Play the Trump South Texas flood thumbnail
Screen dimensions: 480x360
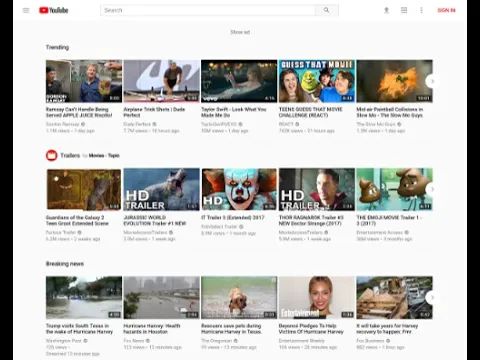[84, 298]
